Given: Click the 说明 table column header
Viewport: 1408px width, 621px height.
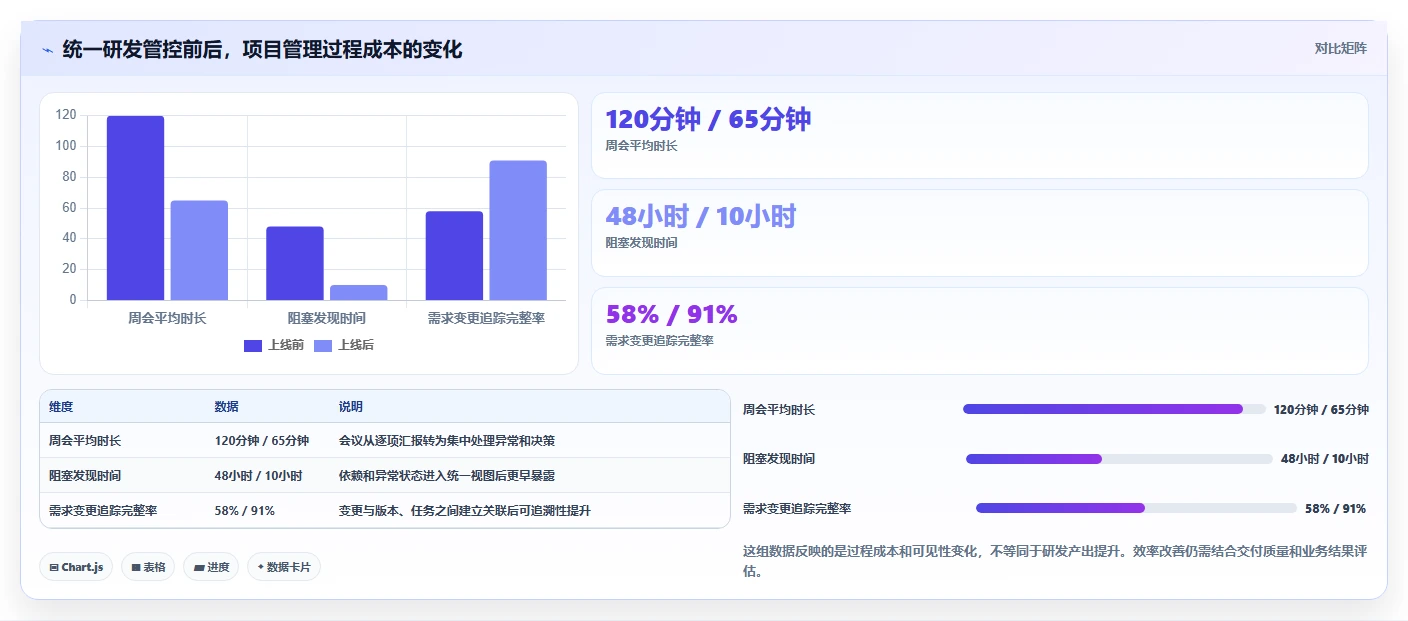Looking at the screenshot, I should [351, 407].
